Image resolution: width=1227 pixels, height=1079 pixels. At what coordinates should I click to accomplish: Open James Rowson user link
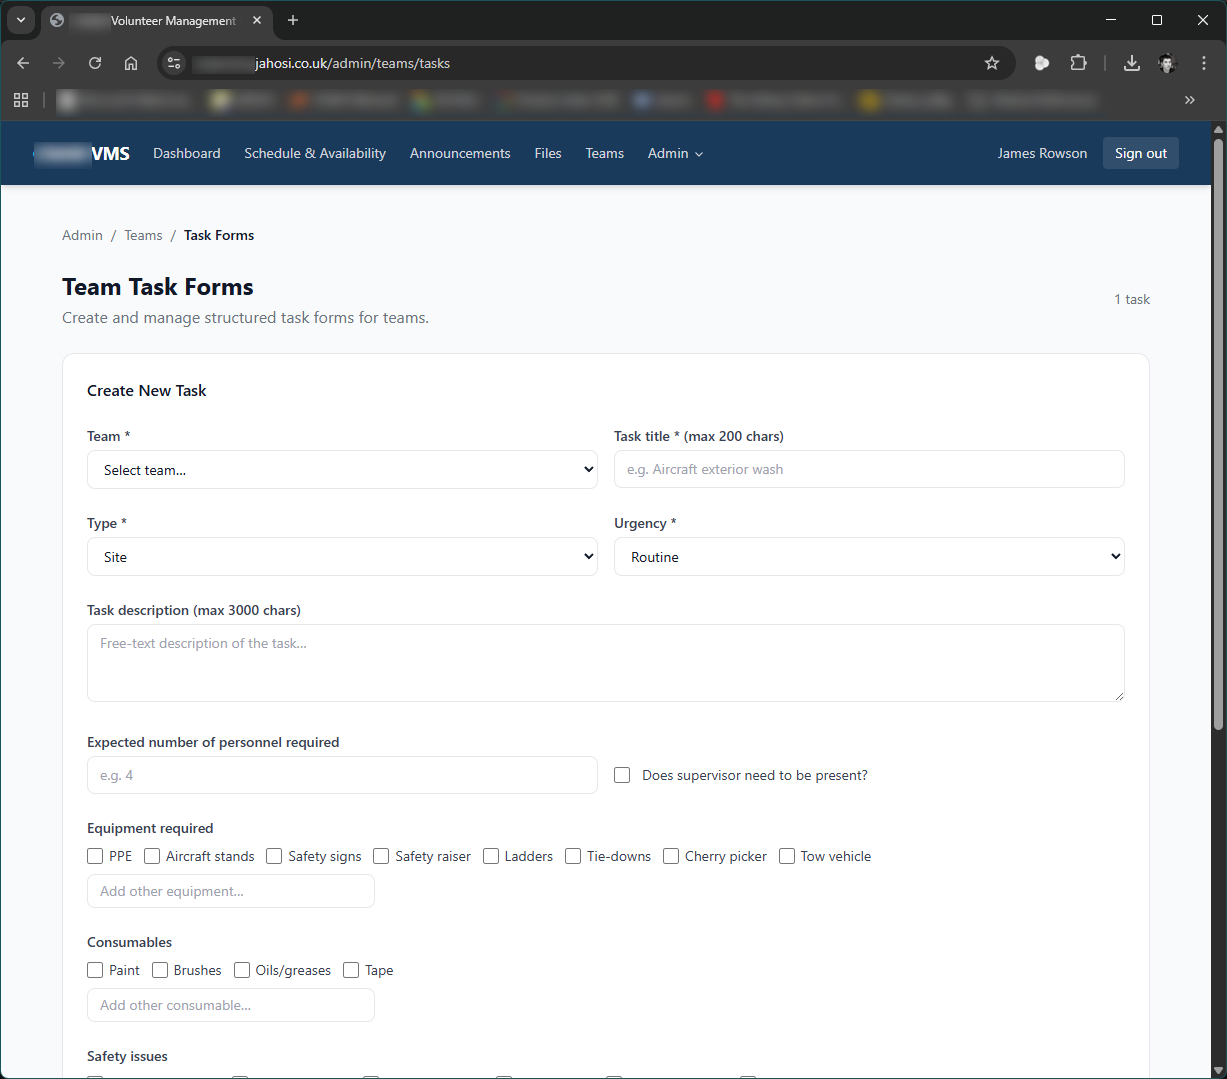(x=1042, y=153)
